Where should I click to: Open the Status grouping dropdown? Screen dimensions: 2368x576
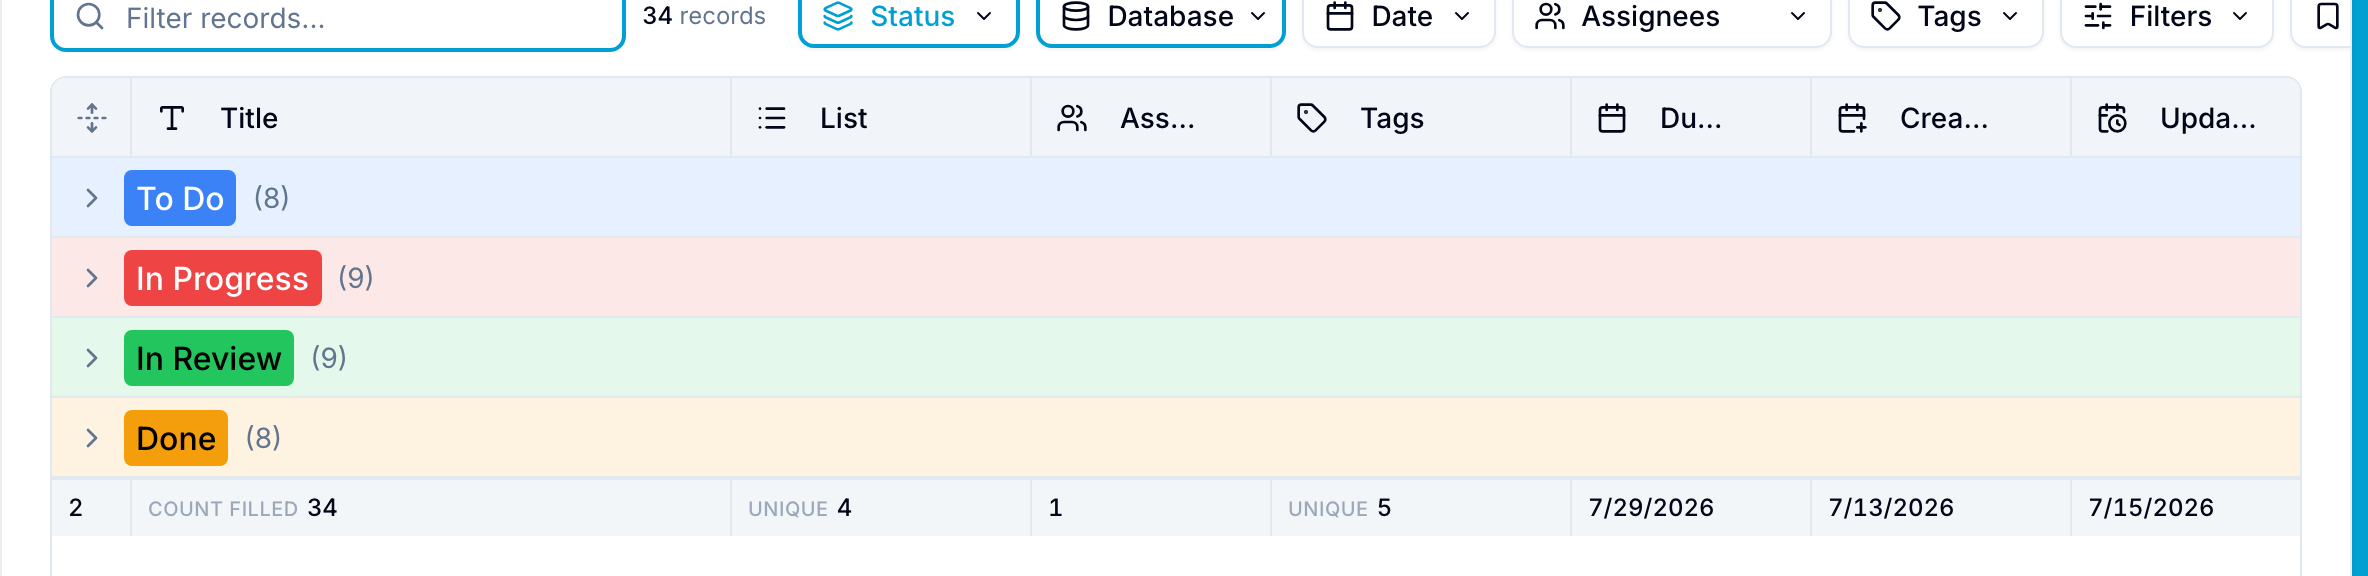908,17
